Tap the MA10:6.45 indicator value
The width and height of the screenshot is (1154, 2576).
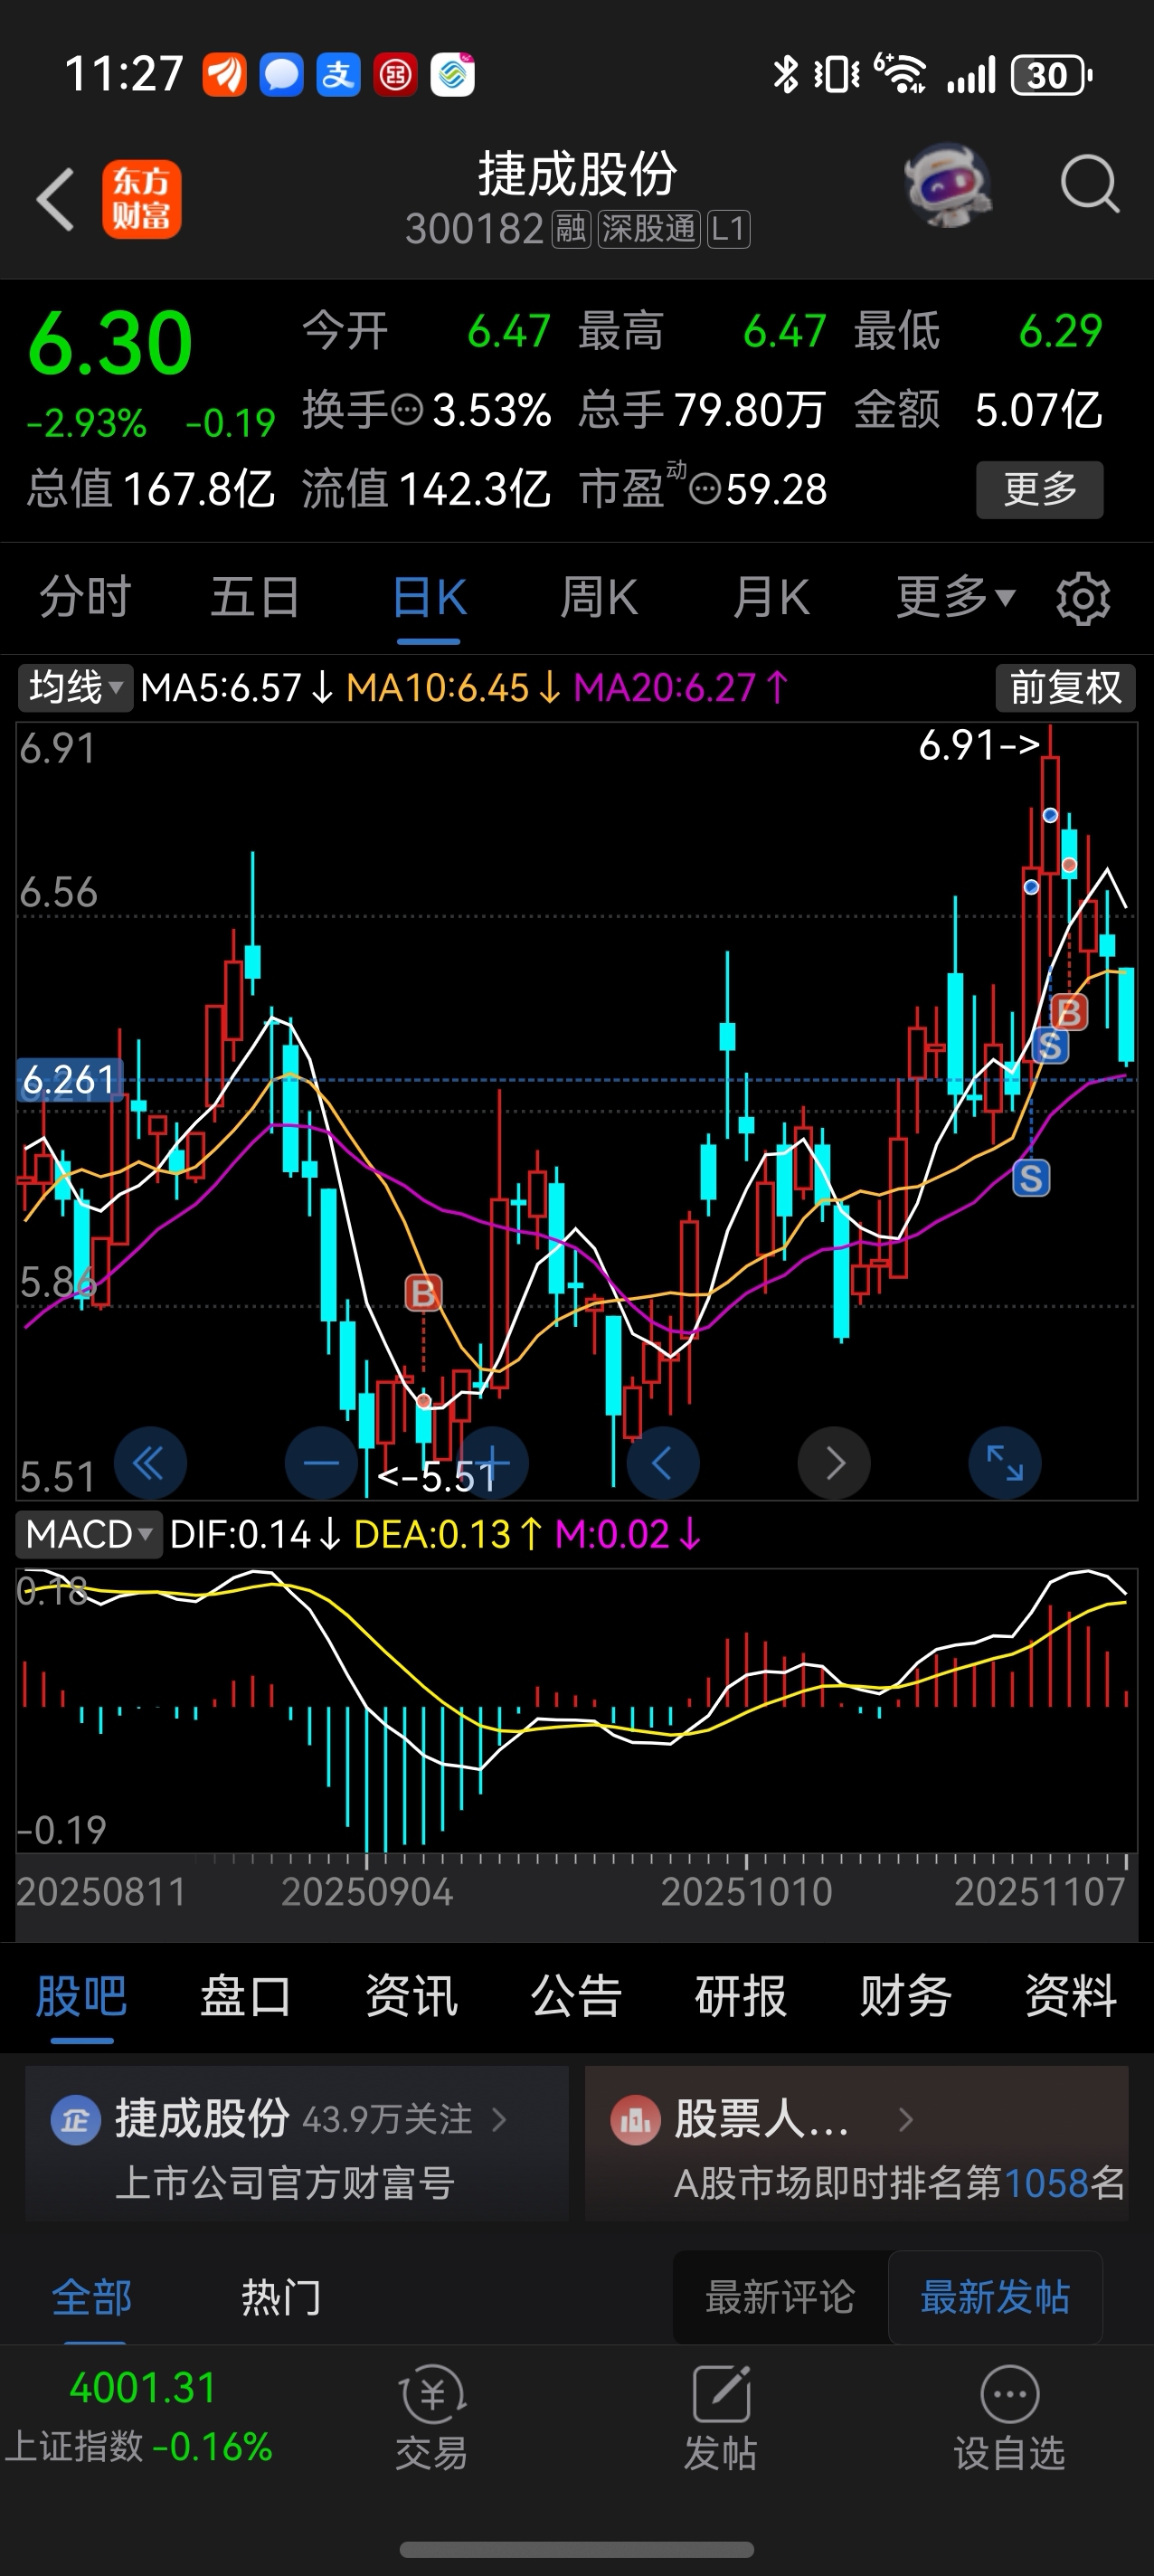pyautogui.click(x=453, y=688)
